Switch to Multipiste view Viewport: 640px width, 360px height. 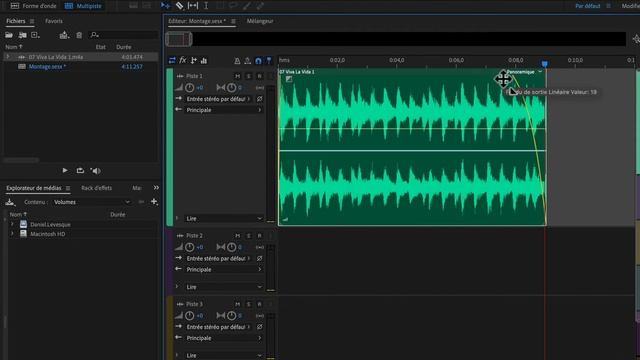(x=83, y=6)
